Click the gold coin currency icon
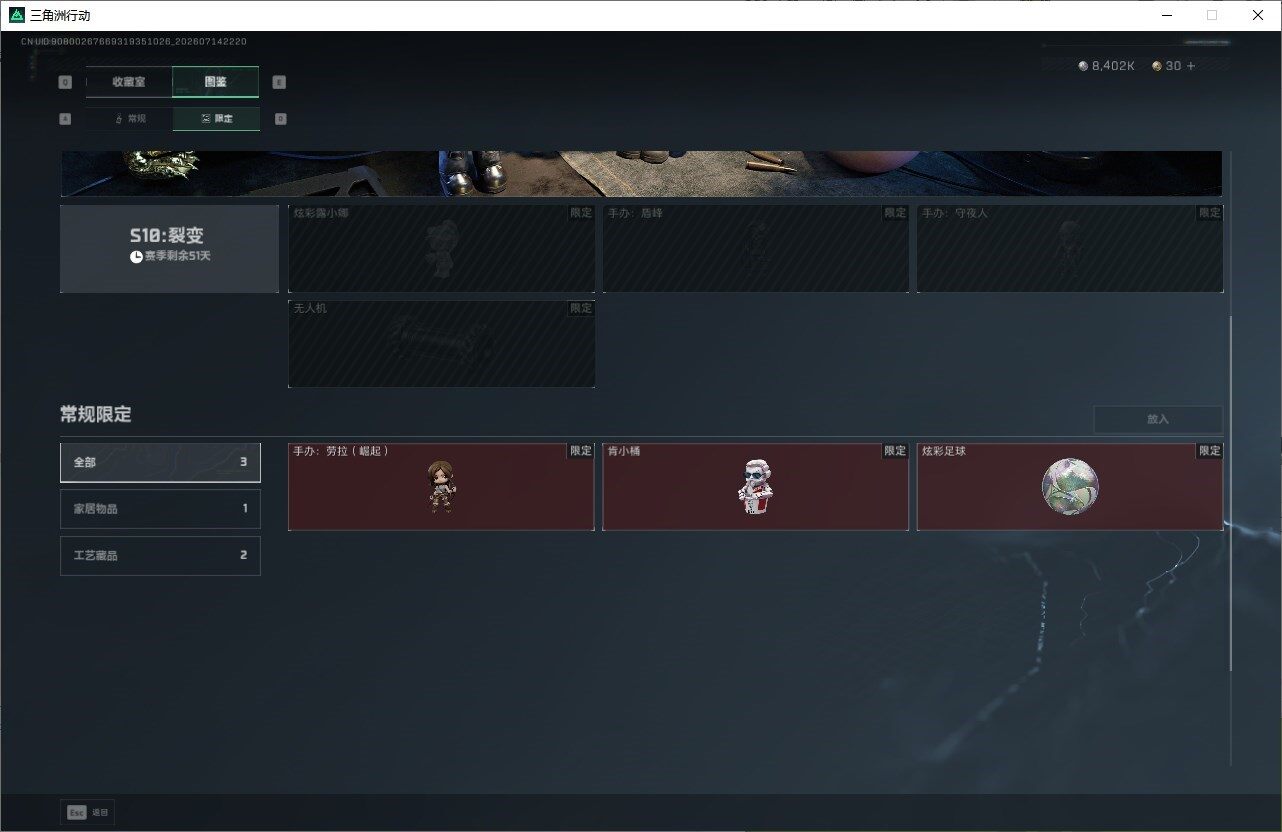Image resolution: width=1282 pixels, height=832 pixels. tap(1157, 66)
